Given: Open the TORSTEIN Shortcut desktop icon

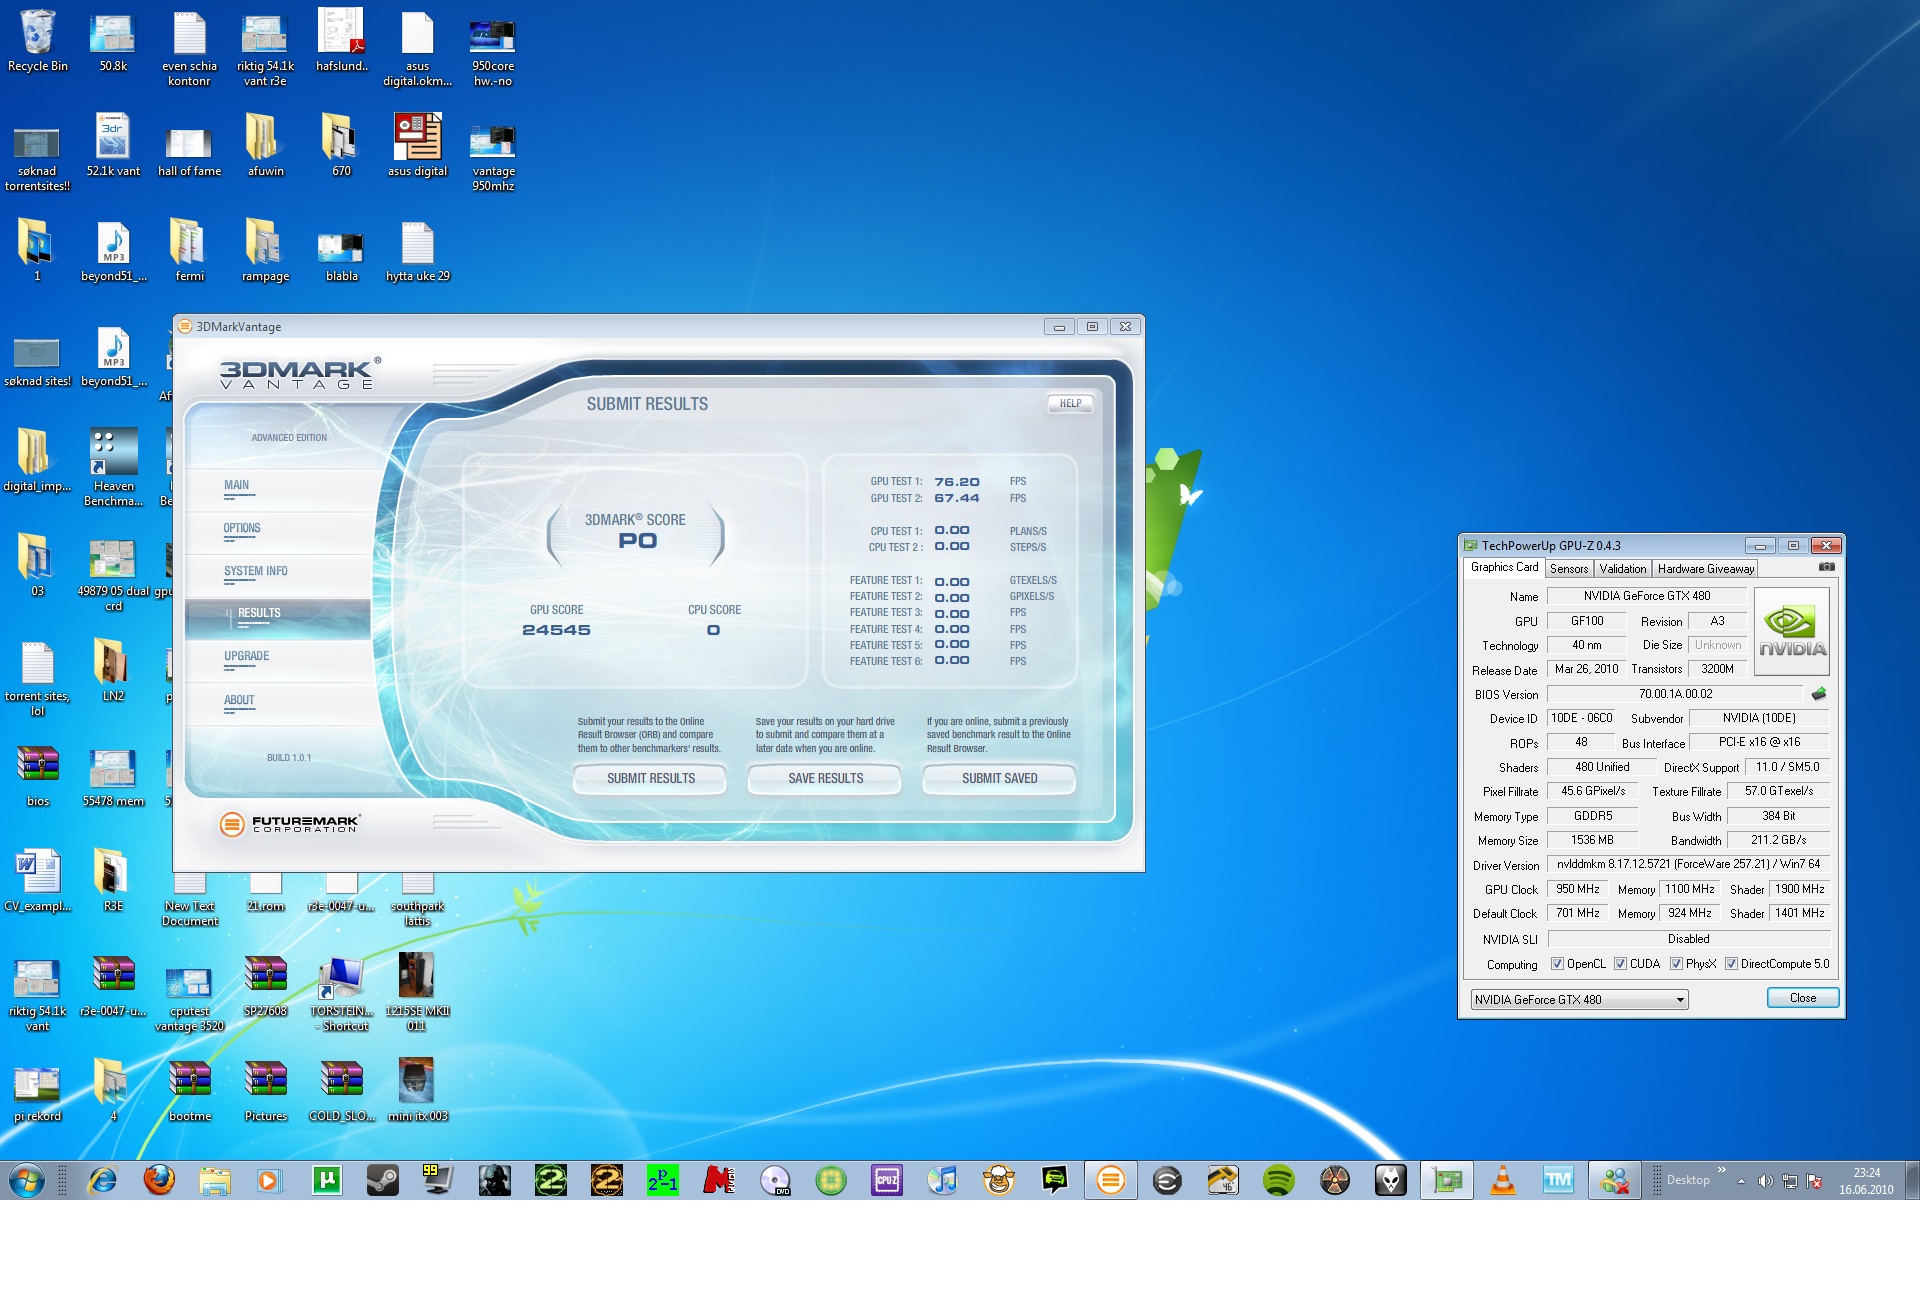Looking at the screenshot, I should (341, 994).
